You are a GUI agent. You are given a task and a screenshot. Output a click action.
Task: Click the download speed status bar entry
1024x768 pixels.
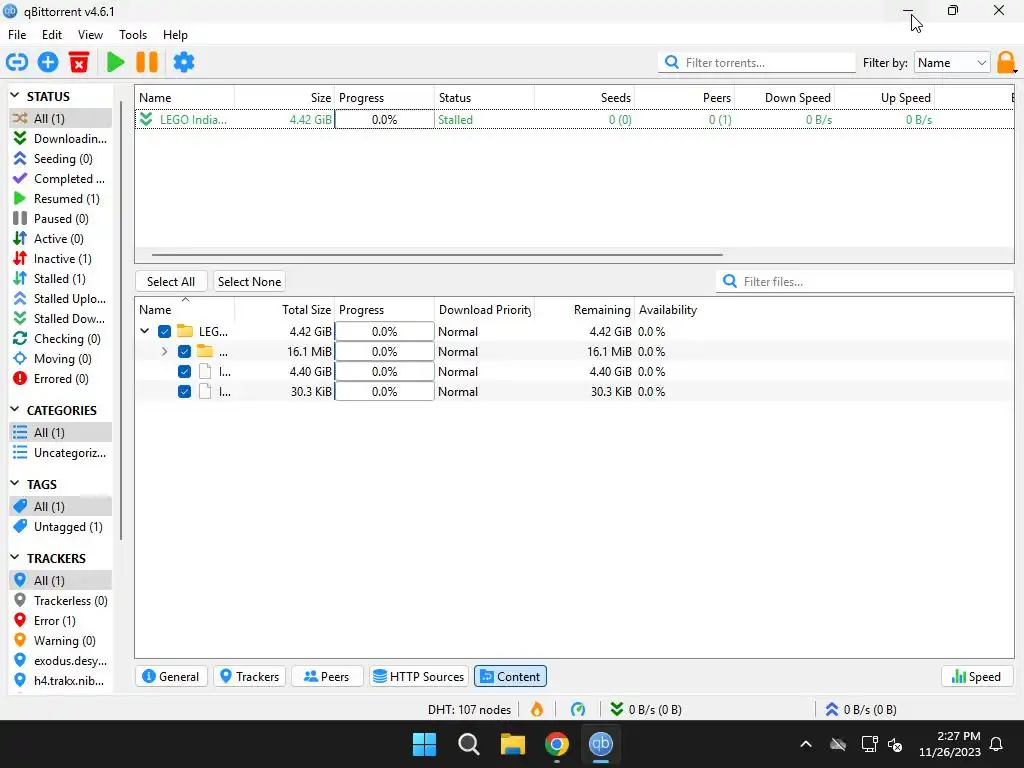point(646,710)
